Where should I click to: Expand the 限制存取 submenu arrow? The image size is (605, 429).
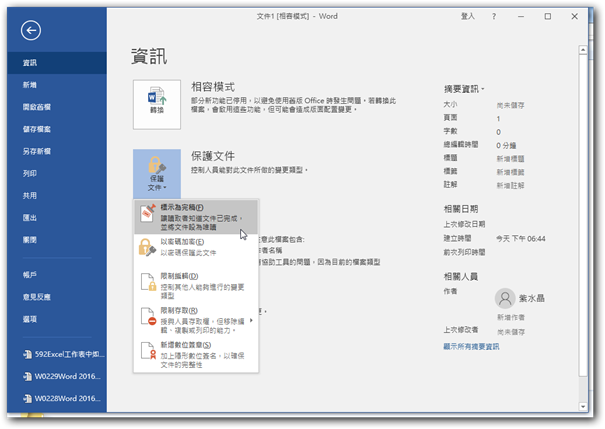[251, 321]
